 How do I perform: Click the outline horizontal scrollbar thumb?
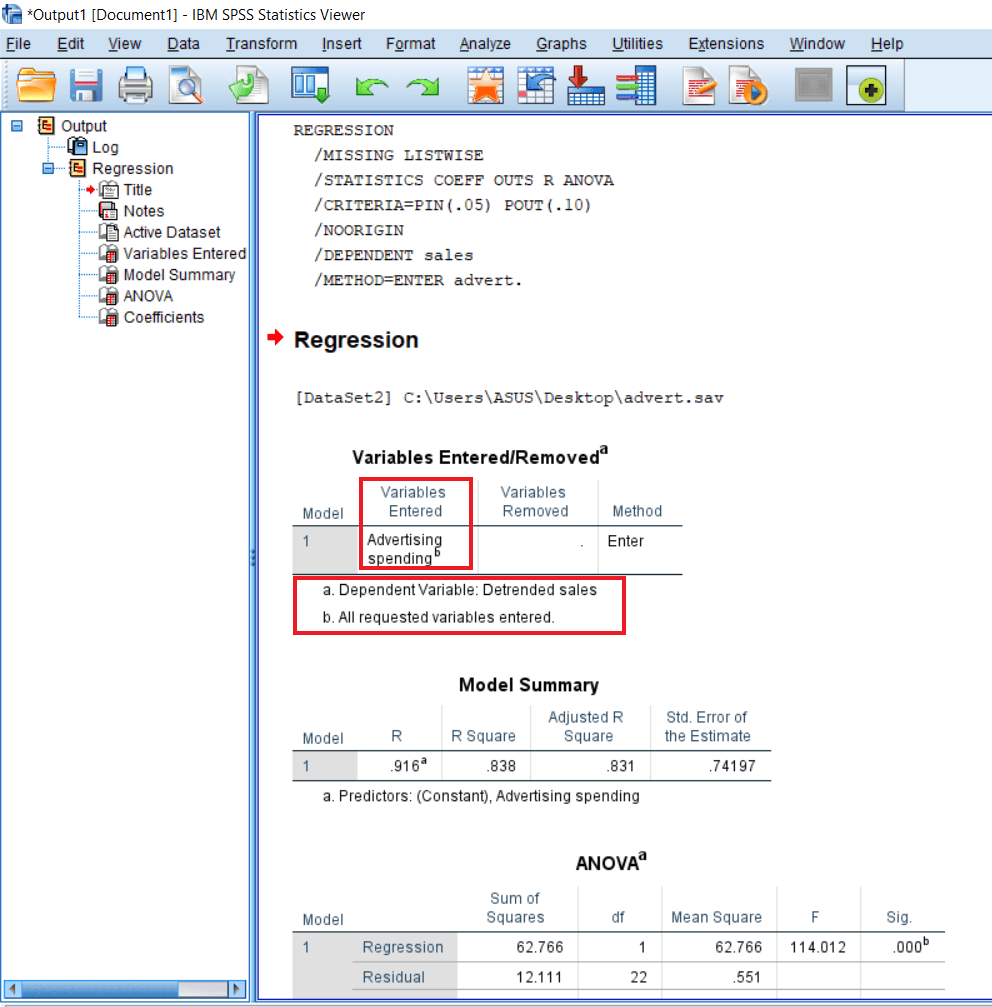pos(100,988)
